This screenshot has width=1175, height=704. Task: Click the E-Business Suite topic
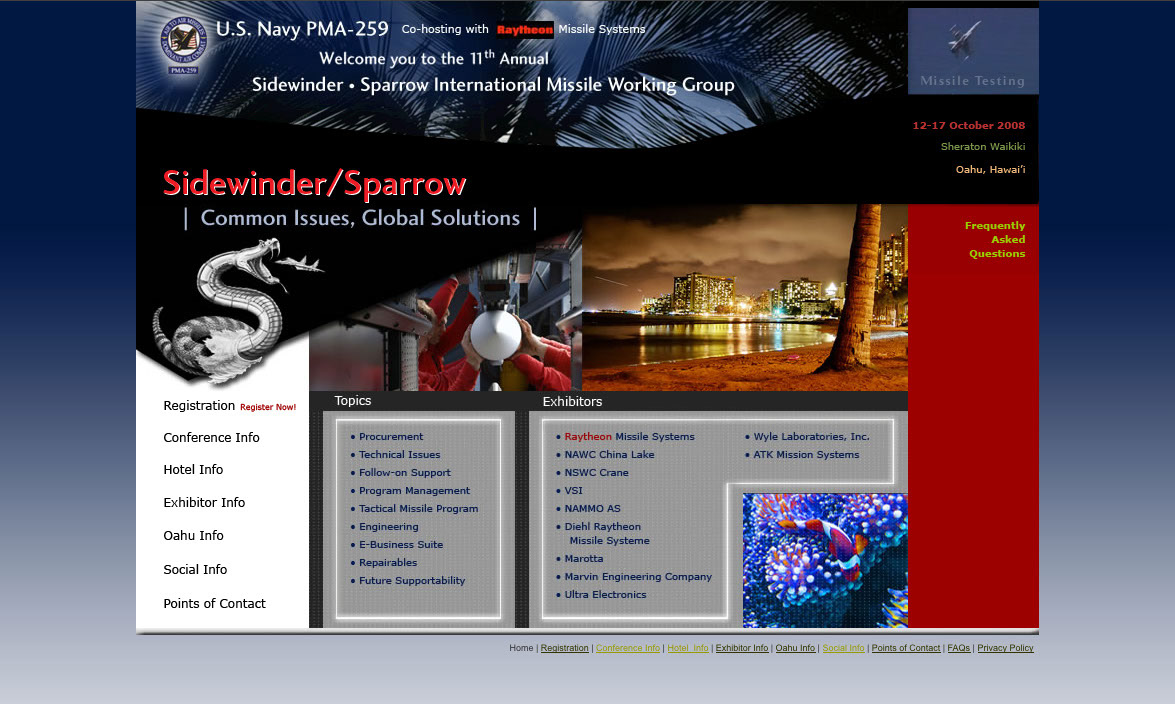(x=401, y=544)
